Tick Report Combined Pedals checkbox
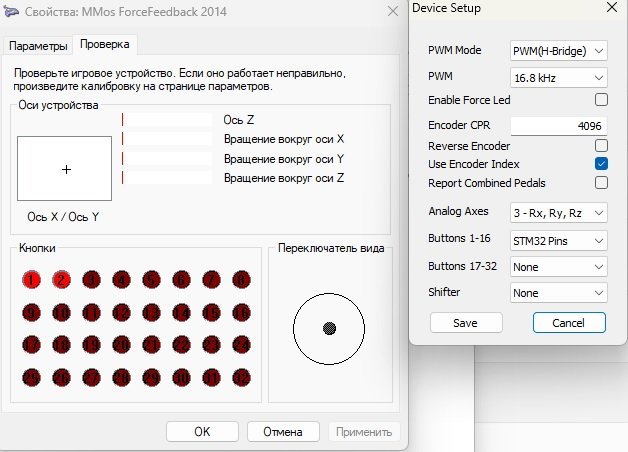 point(601,183)
